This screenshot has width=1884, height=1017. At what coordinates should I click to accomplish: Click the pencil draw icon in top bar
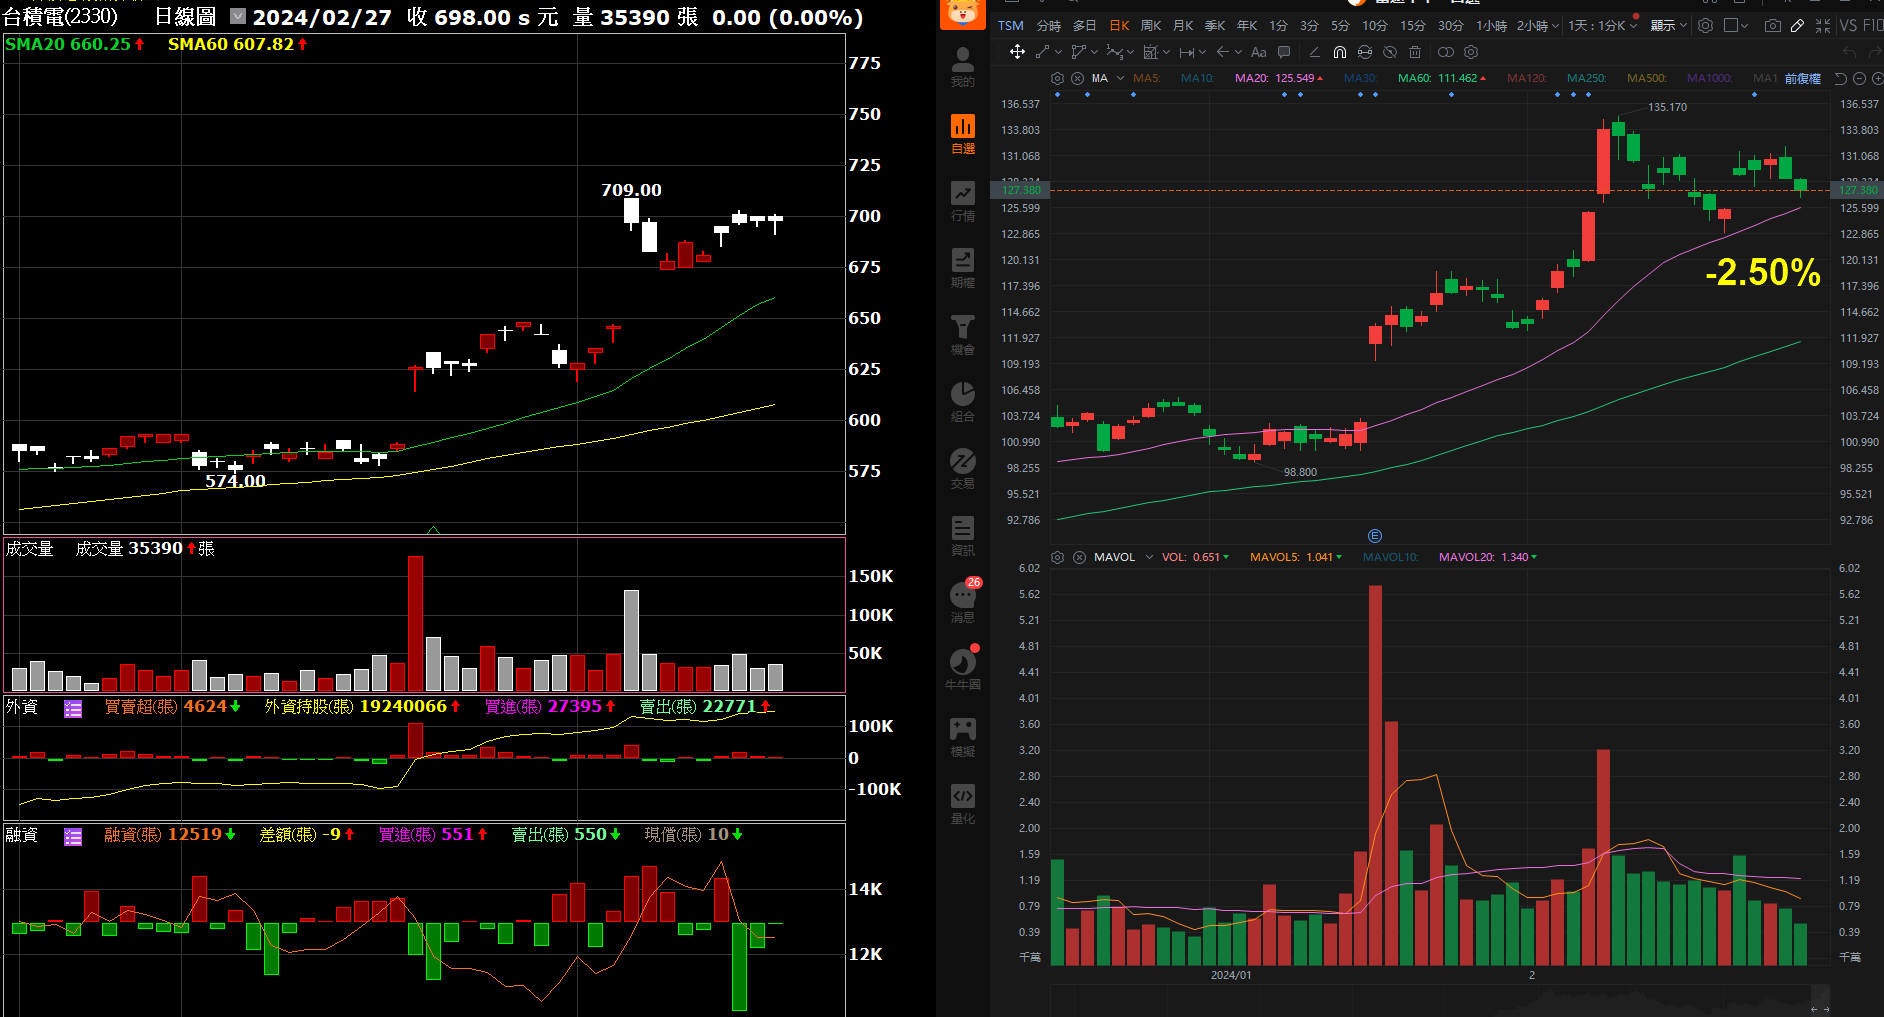click(1797, 25)
